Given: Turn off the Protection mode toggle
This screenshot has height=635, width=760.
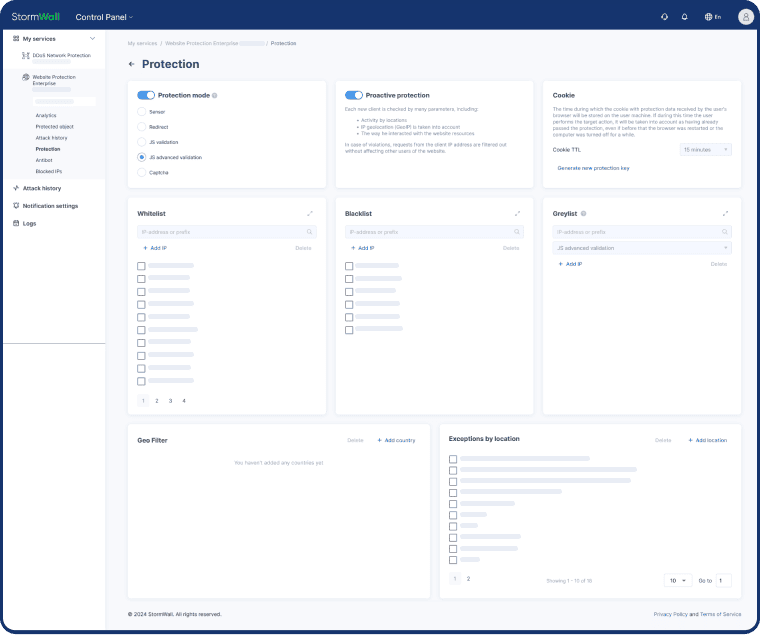Looking at the screenshot, I should [x=146, y=95].
